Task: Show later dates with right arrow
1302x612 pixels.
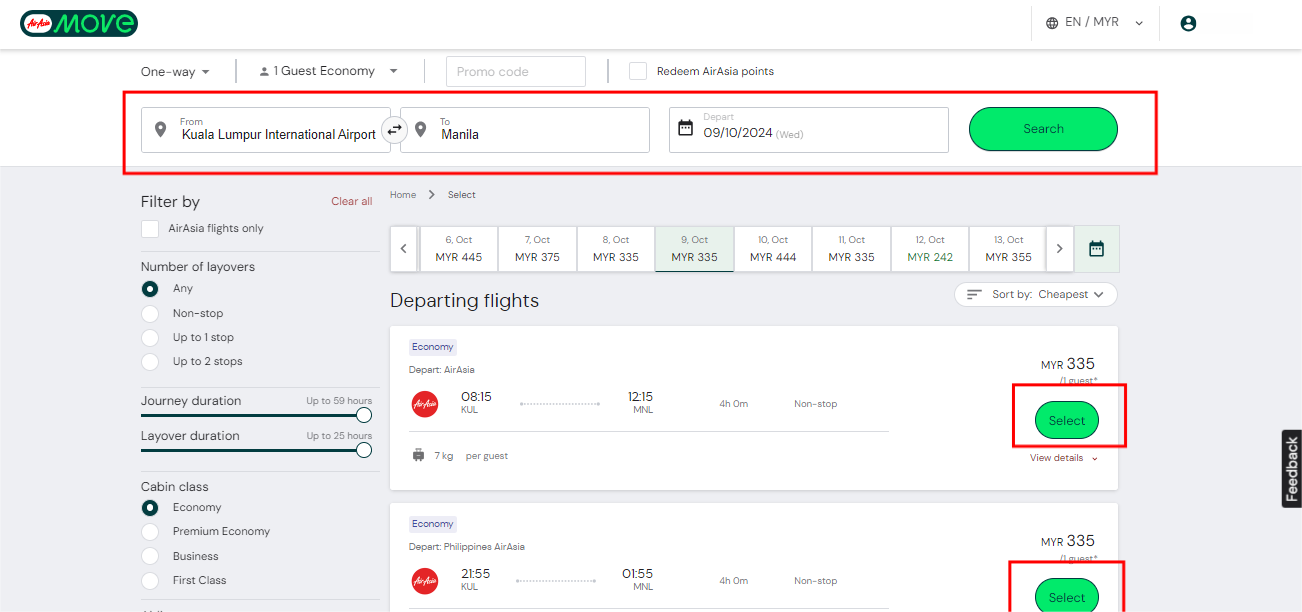Action: (1059, 249)
